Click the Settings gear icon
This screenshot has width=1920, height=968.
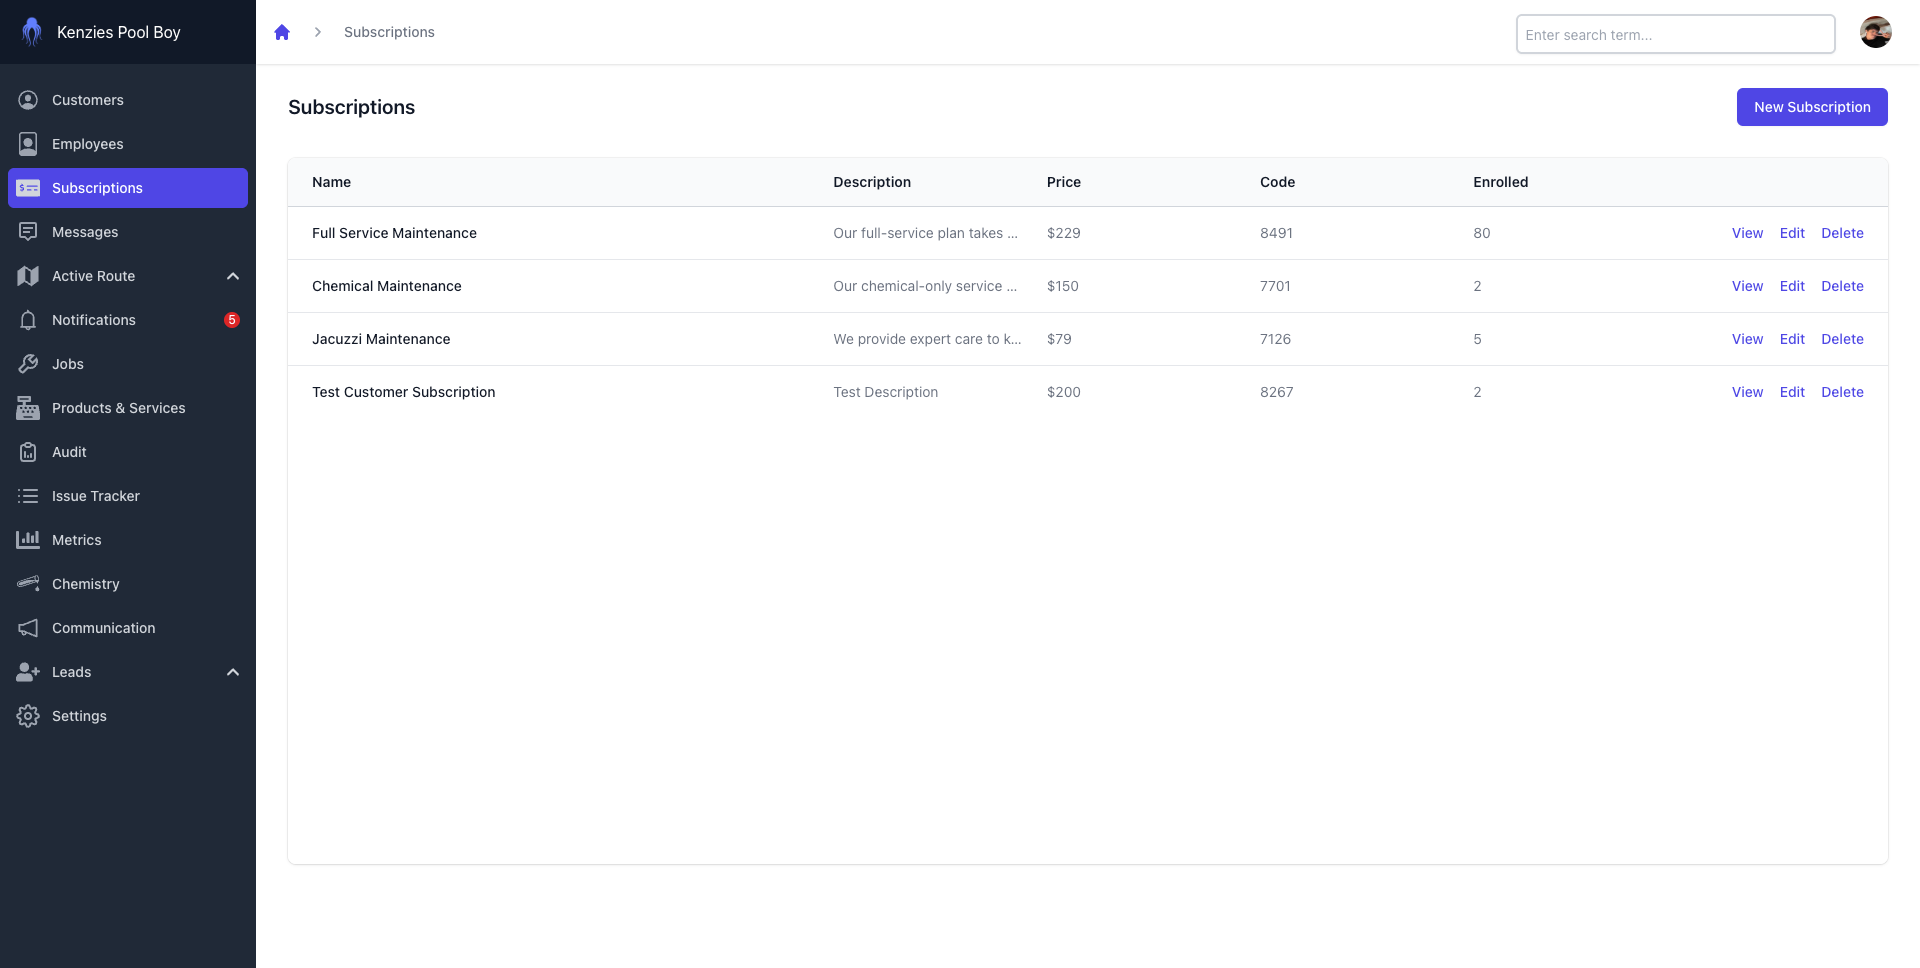coord(28,716)
